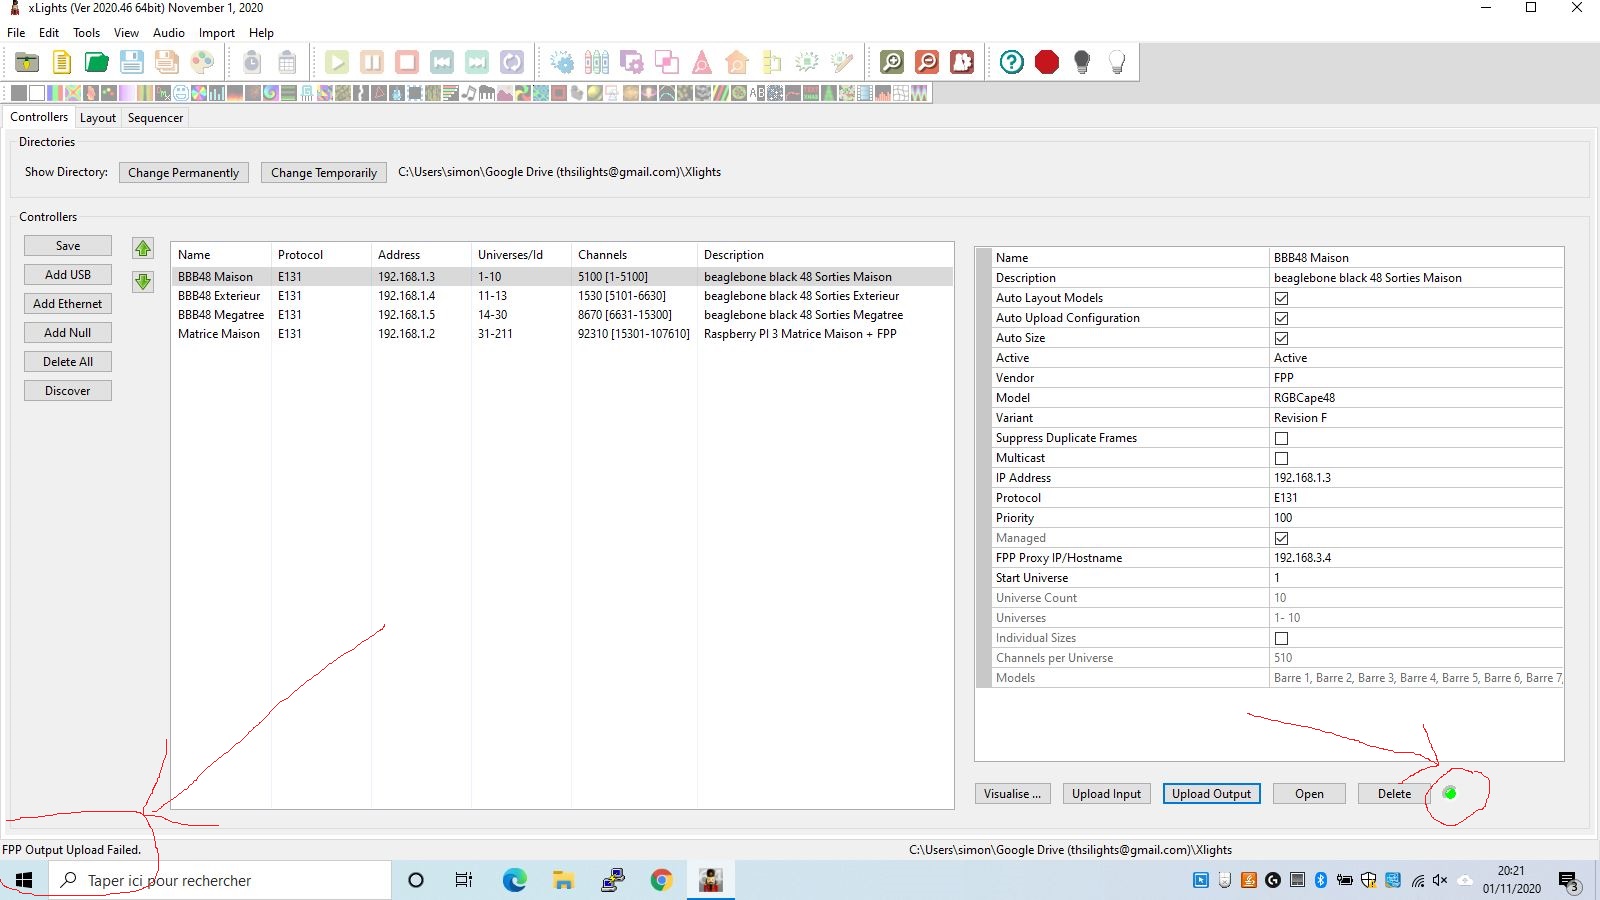
Task: Click the play button in the toolbar
Action: 337,61
